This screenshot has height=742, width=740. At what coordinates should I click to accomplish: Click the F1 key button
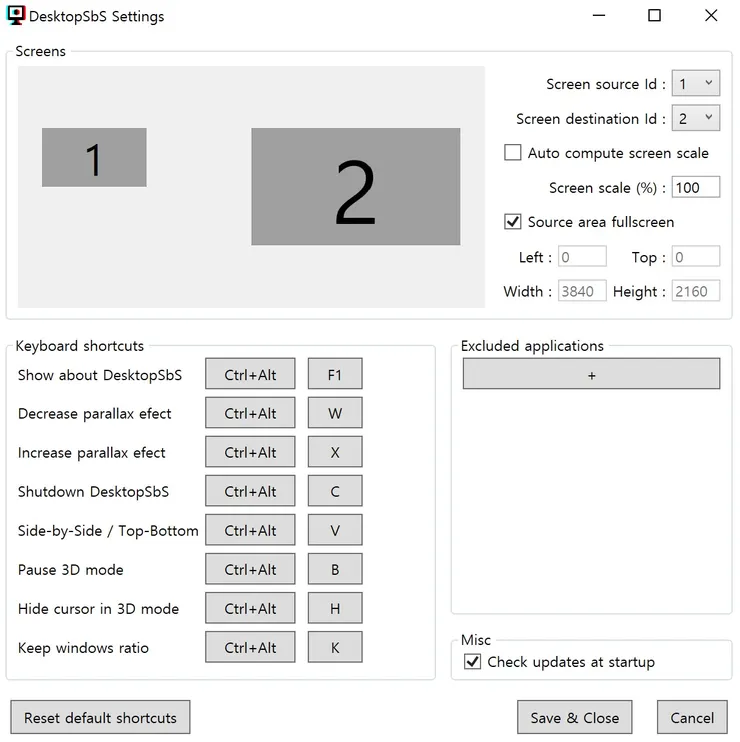335,374
